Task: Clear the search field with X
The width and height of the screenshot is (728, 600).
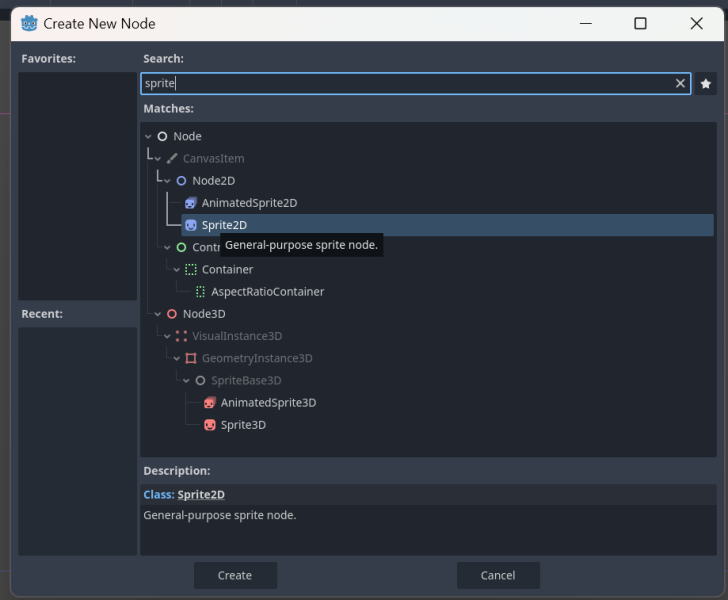Action: coord(680,84)
